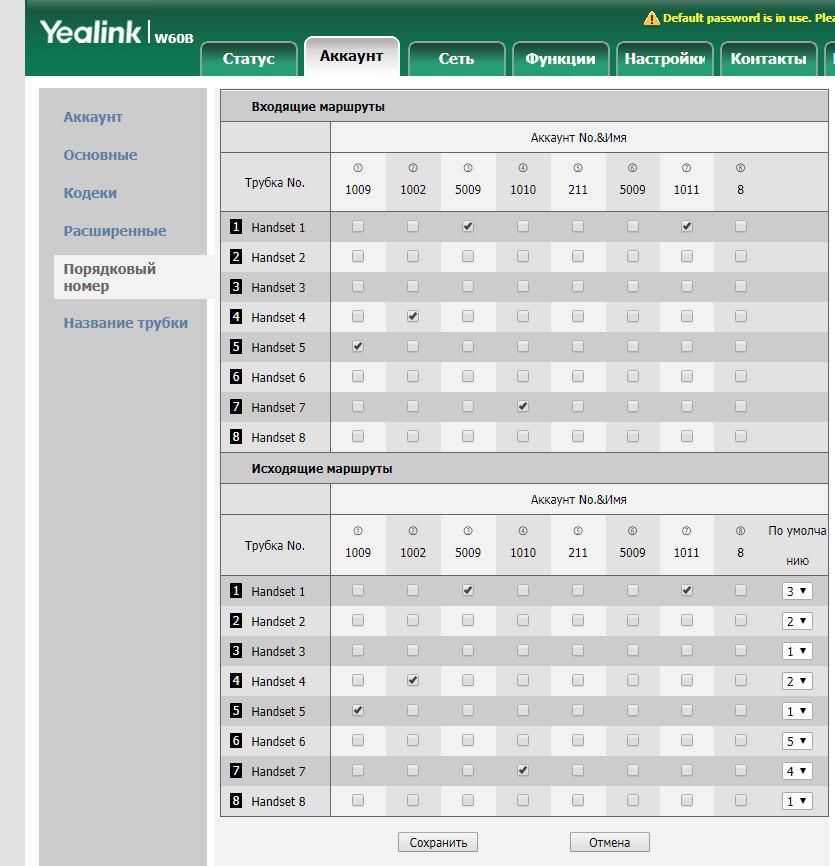Enable account 211 for Handset 3 outgoing routes
835x866 pixels.
tap(578, 650)
